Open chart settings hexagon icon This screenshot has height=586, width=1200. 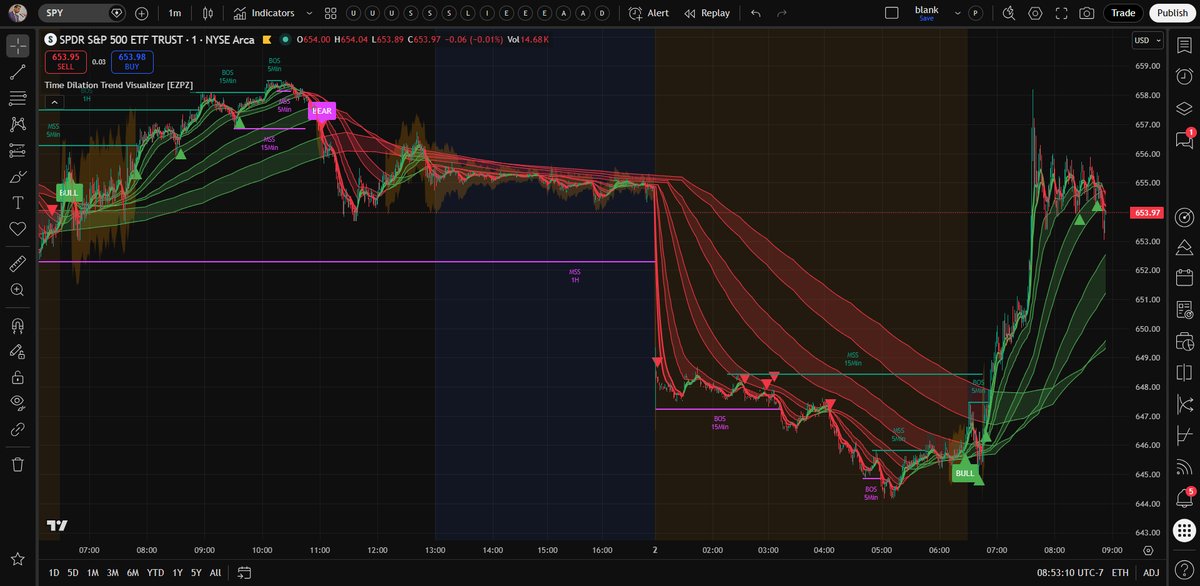(1035, 13)
